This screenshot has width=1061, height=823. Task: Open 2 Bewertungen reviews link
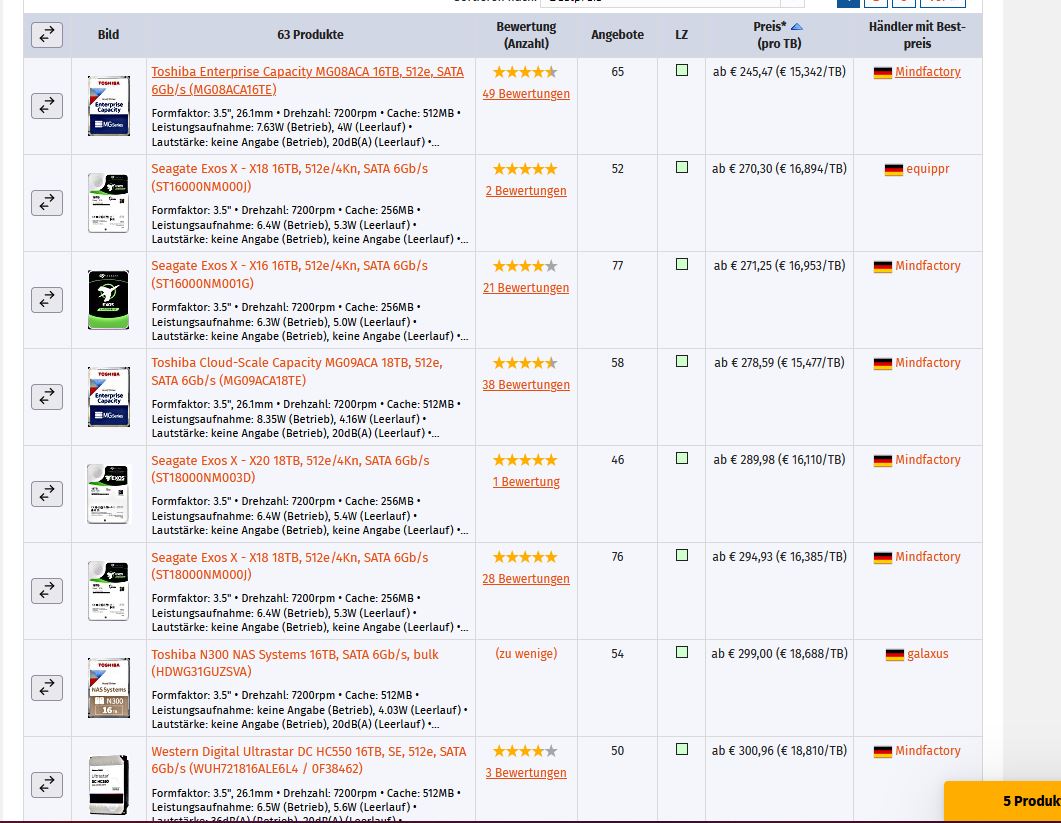pos(526,191)
